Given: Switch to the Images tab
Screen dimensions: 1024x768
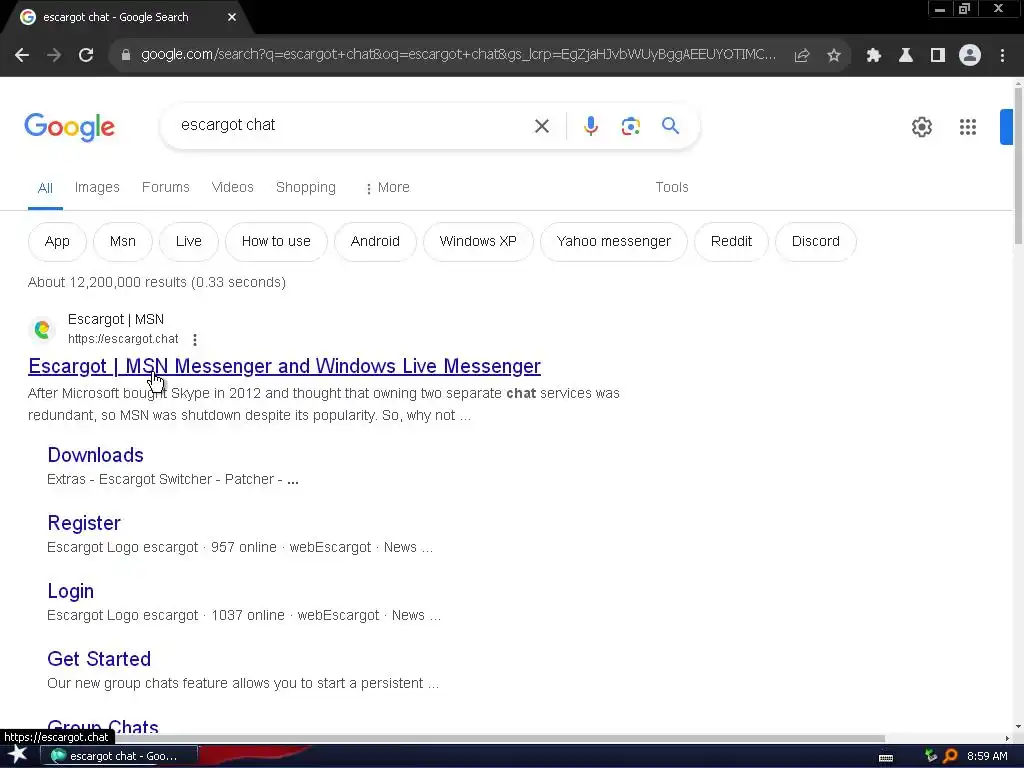Looking at the screenshot, I should coord(97,187).
